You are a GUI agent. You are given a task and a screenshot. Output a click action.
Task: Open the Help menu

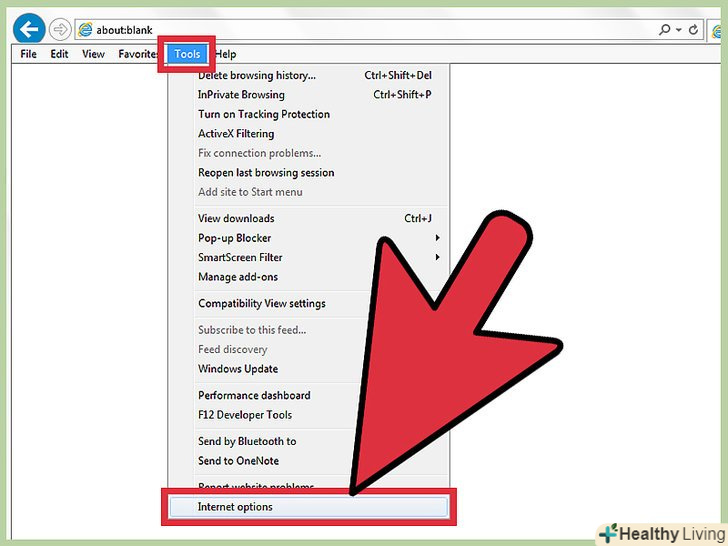[226, 54]
